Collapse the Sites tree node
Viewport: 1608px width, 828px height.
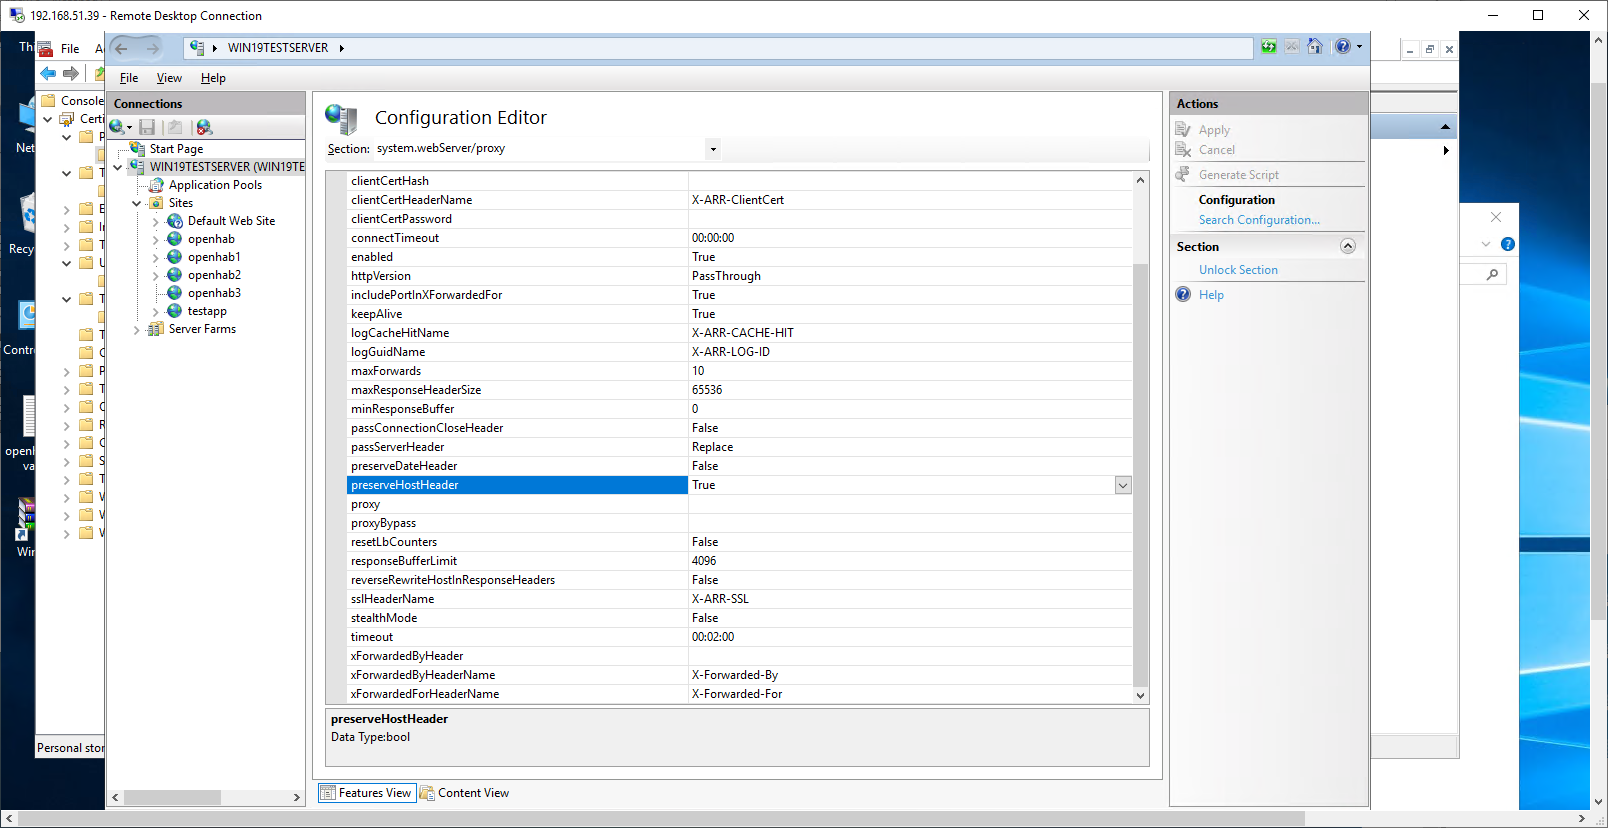point(137,204)
